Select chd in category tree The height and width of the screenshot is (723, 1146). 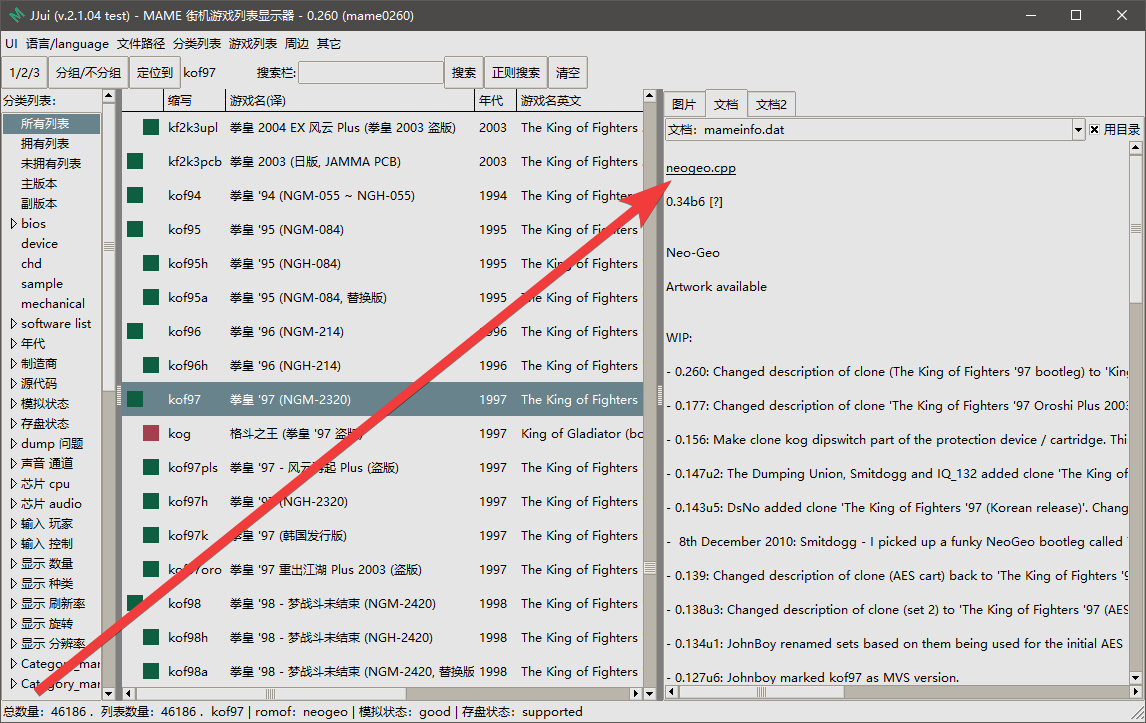[31, 263]
